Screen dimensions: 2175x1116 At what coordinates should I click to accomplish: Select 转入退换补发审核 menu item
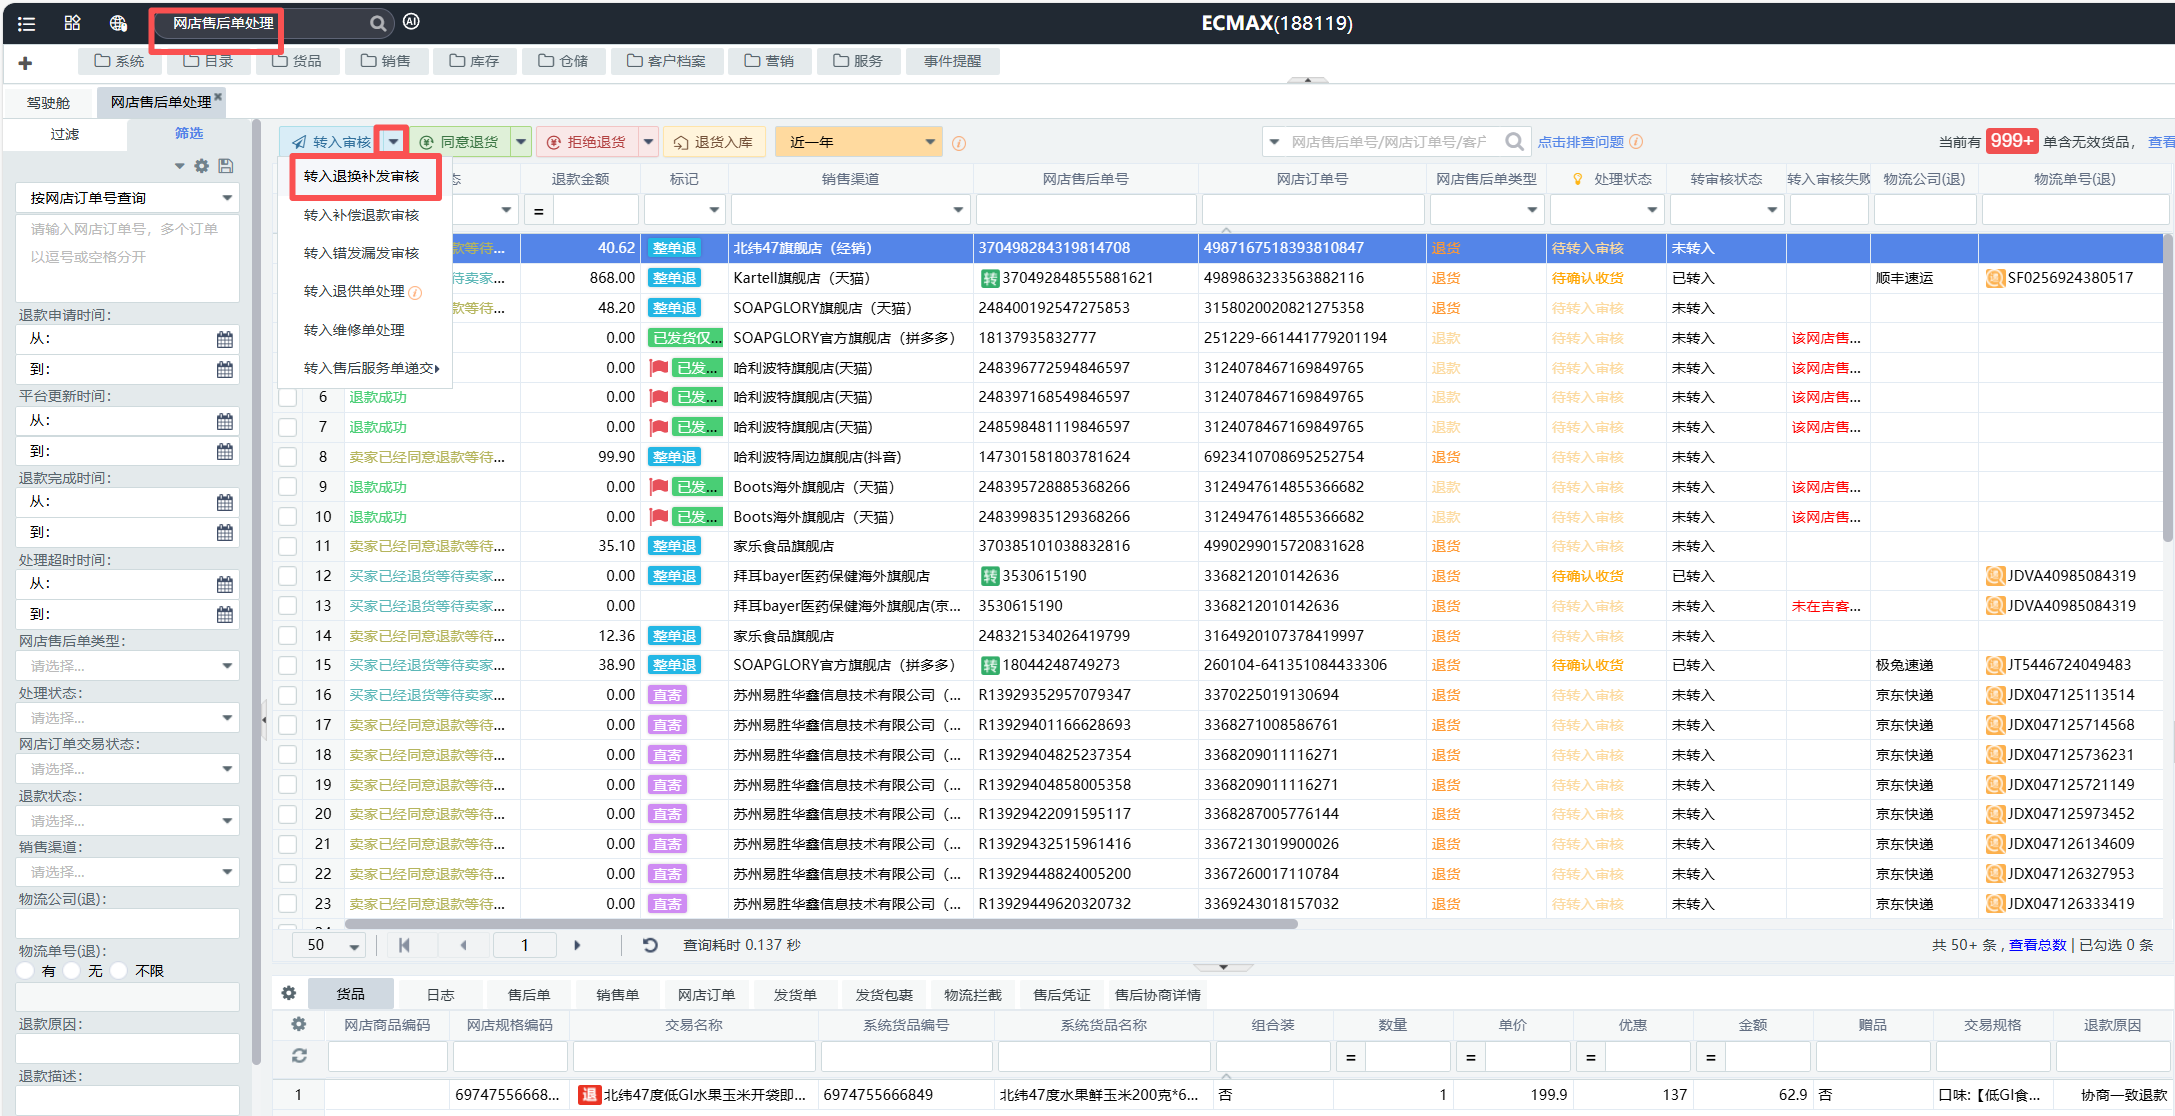tap(362, 176)
